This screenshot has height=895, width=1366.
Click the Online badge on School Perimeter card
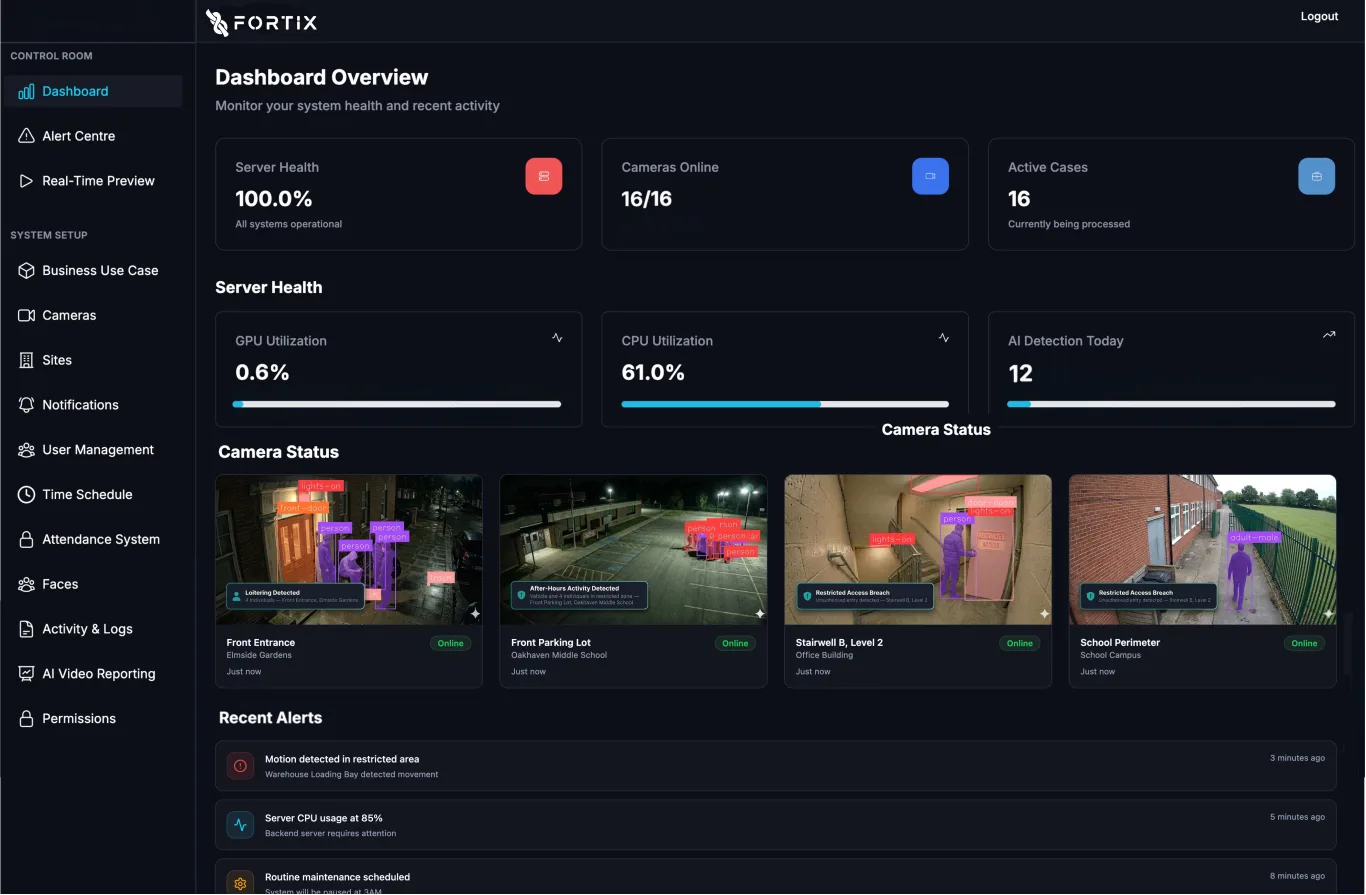click(1304, 643)
